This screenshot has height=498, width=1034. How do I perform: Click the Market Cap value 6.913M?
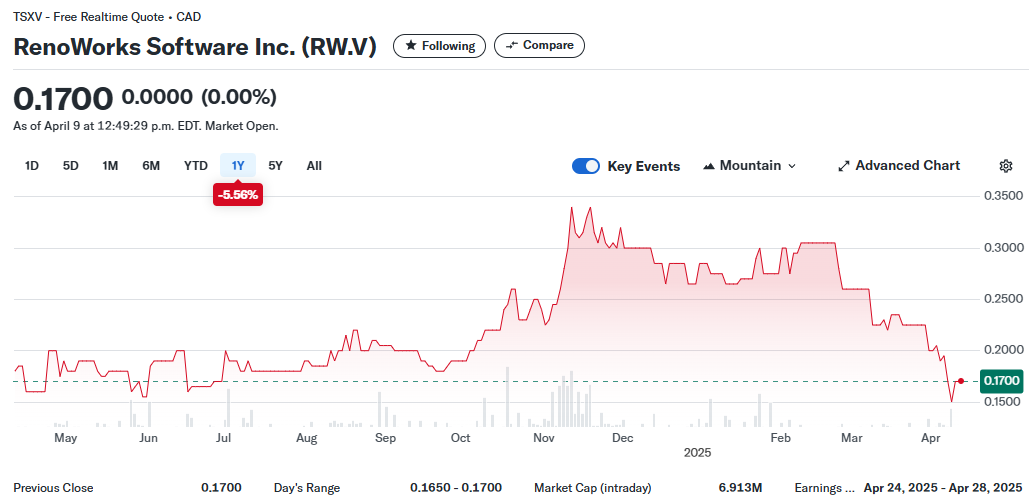(x=741, y=488)
